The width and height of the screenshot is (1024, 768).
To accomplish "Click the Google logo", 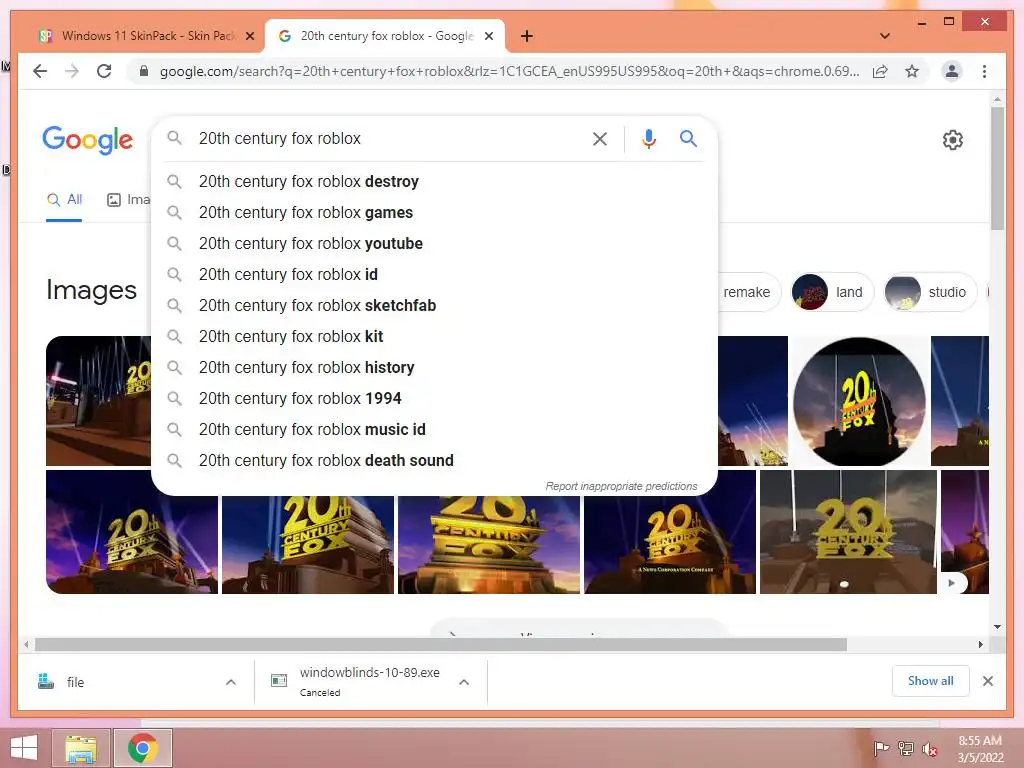I will [x=88, y=140].
